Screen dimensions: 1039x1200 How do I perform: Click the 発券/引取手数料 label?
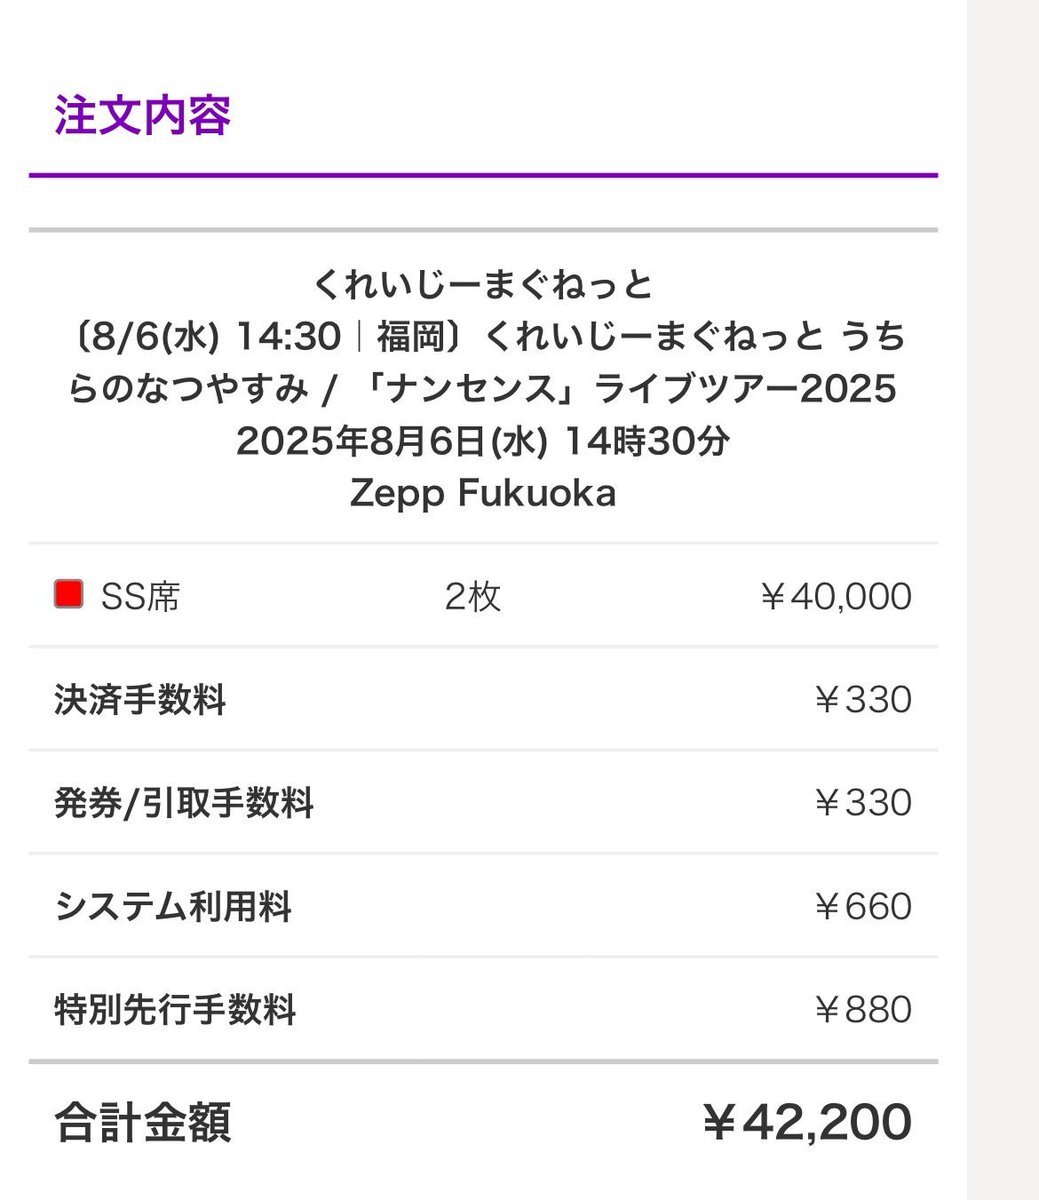(x=184, y=803)
